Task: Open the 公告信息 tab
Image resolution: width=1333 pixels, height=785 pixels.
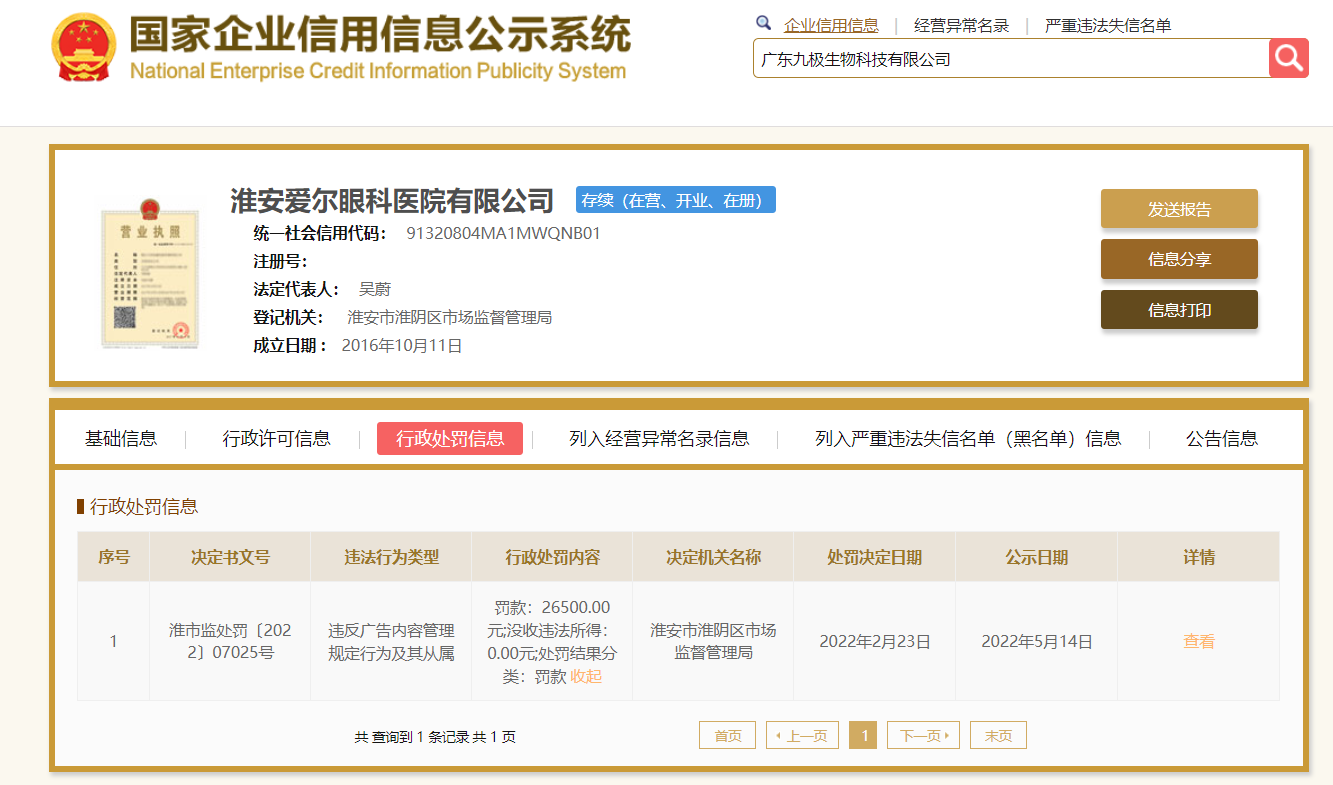Action: click(x=1221, y=438)
